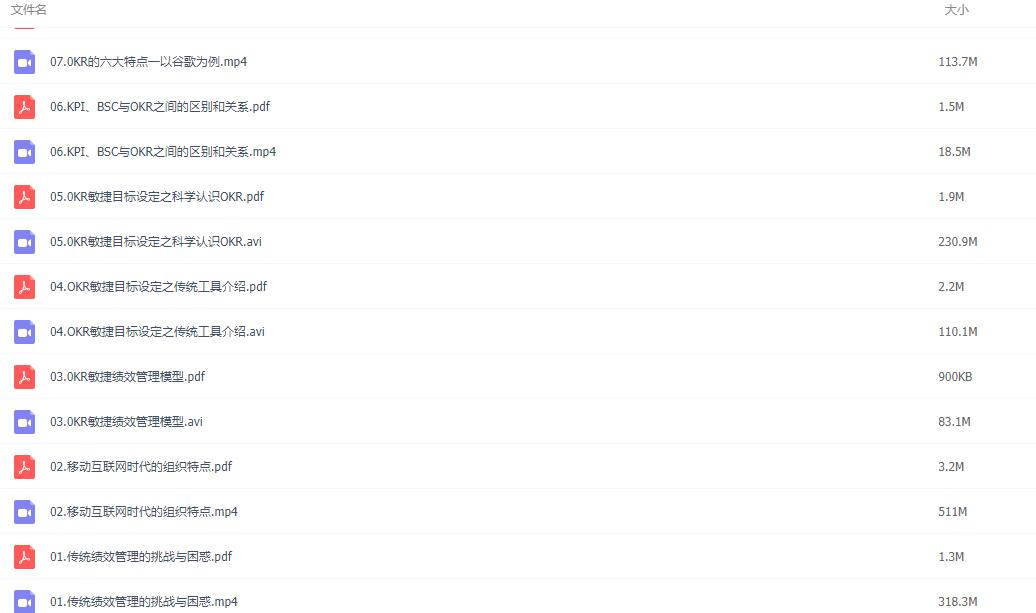Click PDF icon for 04.OKR传统工具介绍.pdf

point(24,287)
